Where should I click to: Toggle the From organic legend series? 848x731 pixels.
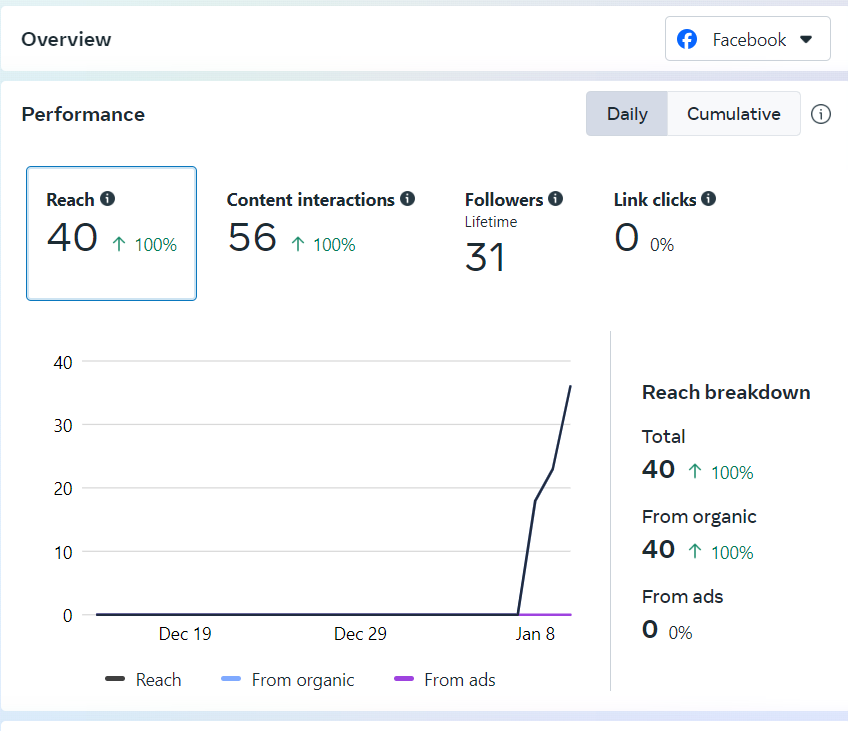tap(288, 680)
